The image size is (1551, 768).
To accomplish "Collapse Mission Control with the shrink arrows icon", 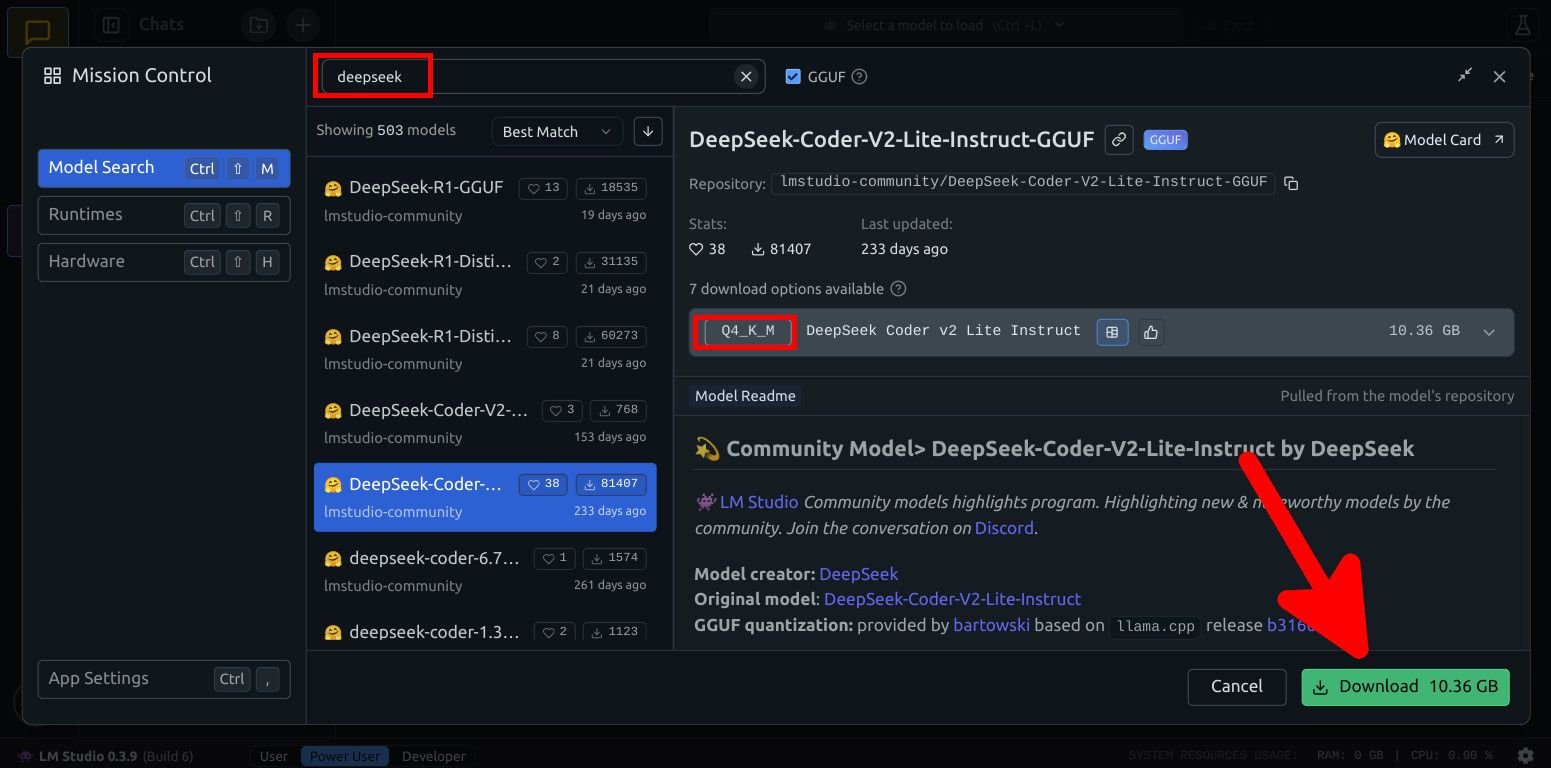I will [x=1465, y=75].
